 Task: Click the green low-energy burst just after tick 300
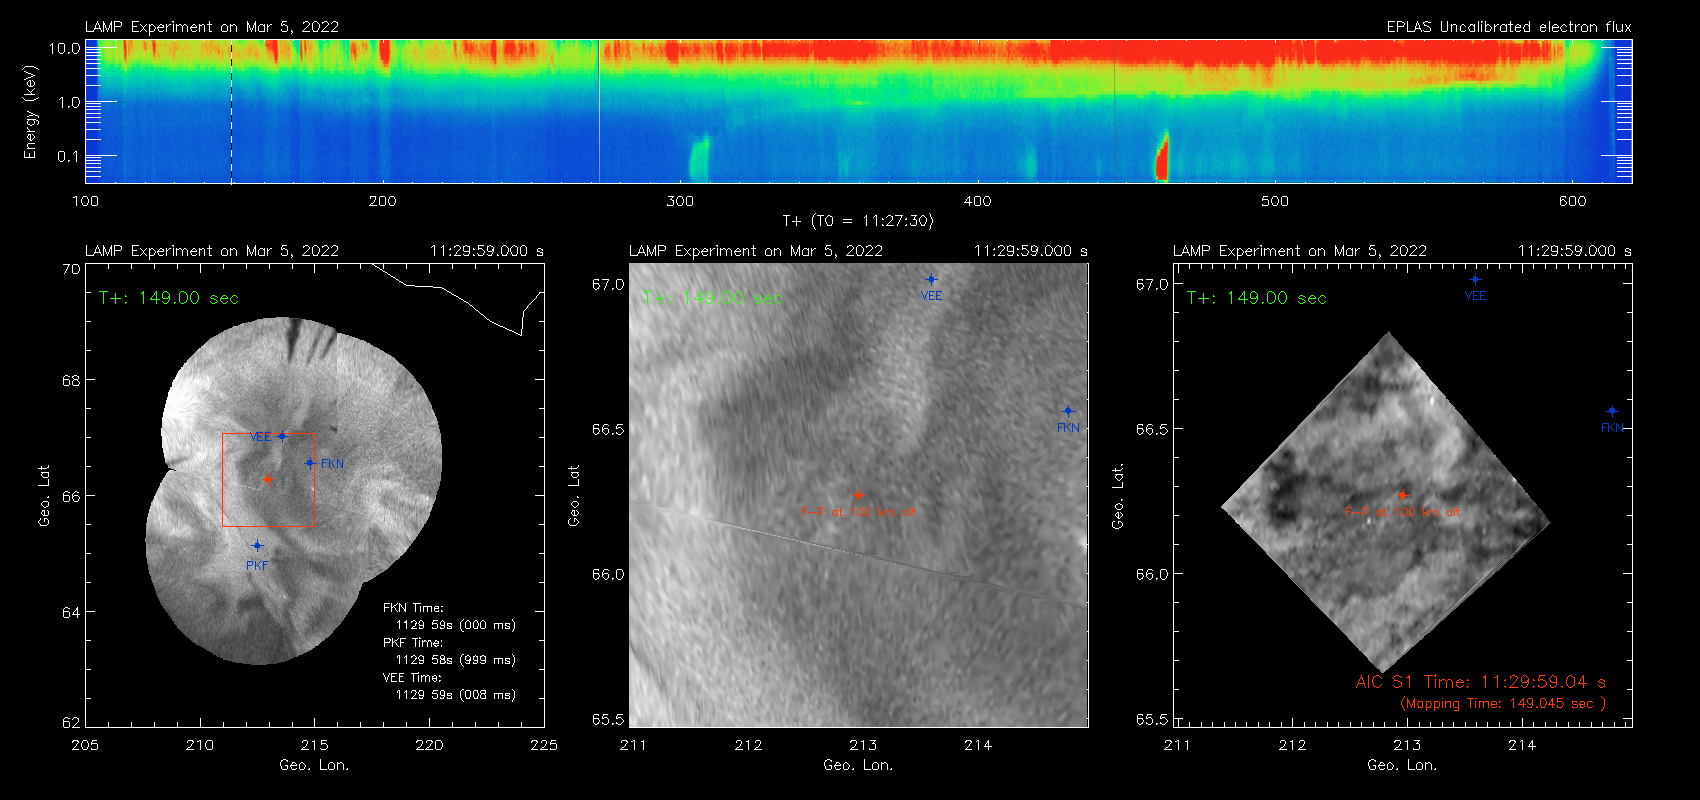tap(699, 160)
